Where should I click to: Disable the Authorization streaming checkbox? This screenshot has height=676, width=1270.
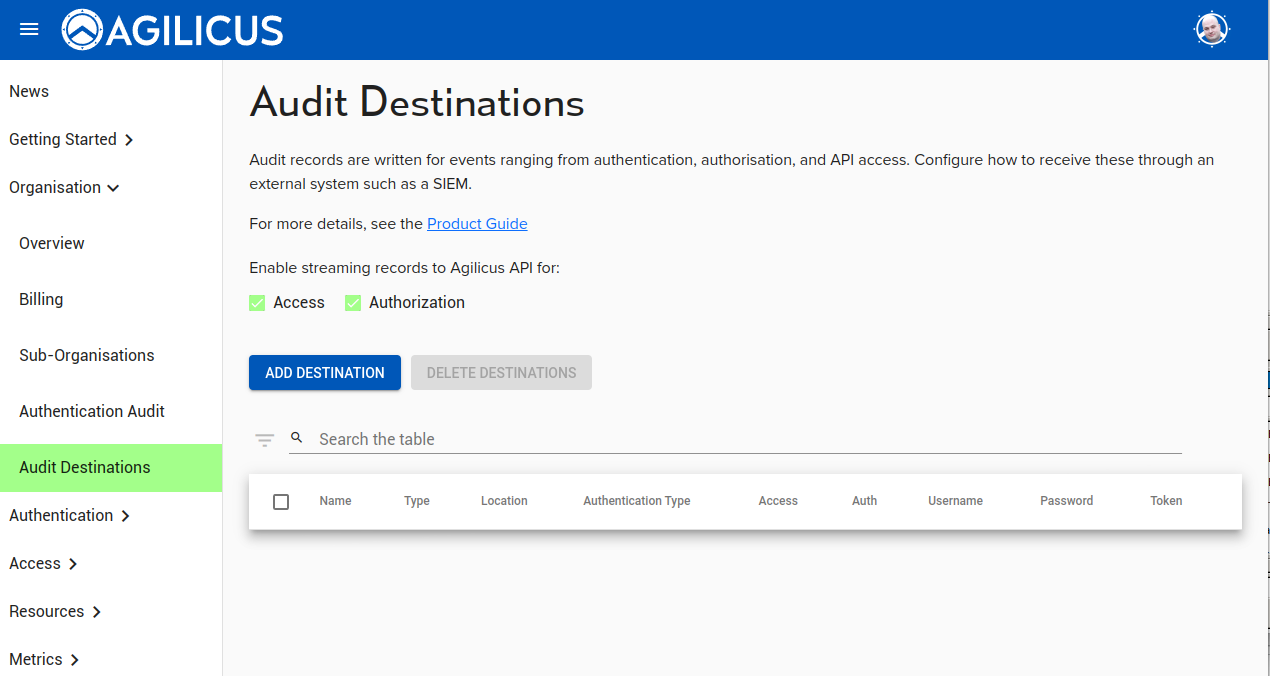coord(353,303)
